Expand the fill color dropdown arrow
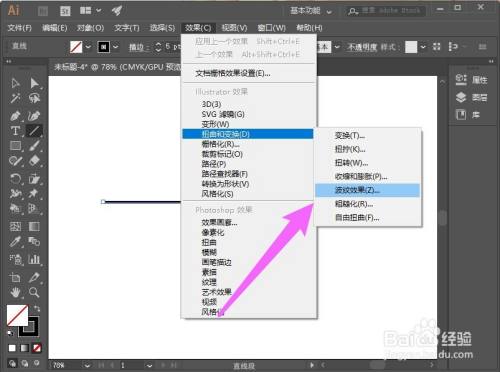The image size is (500, 372). [x=88, y=47]
